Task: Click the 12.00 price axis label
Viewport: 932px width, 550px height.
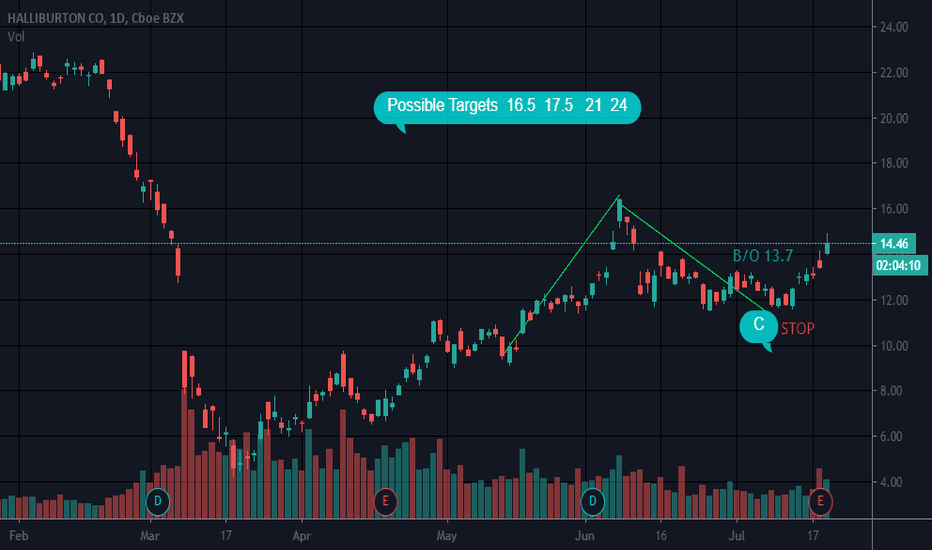Action: pos(894,300)
